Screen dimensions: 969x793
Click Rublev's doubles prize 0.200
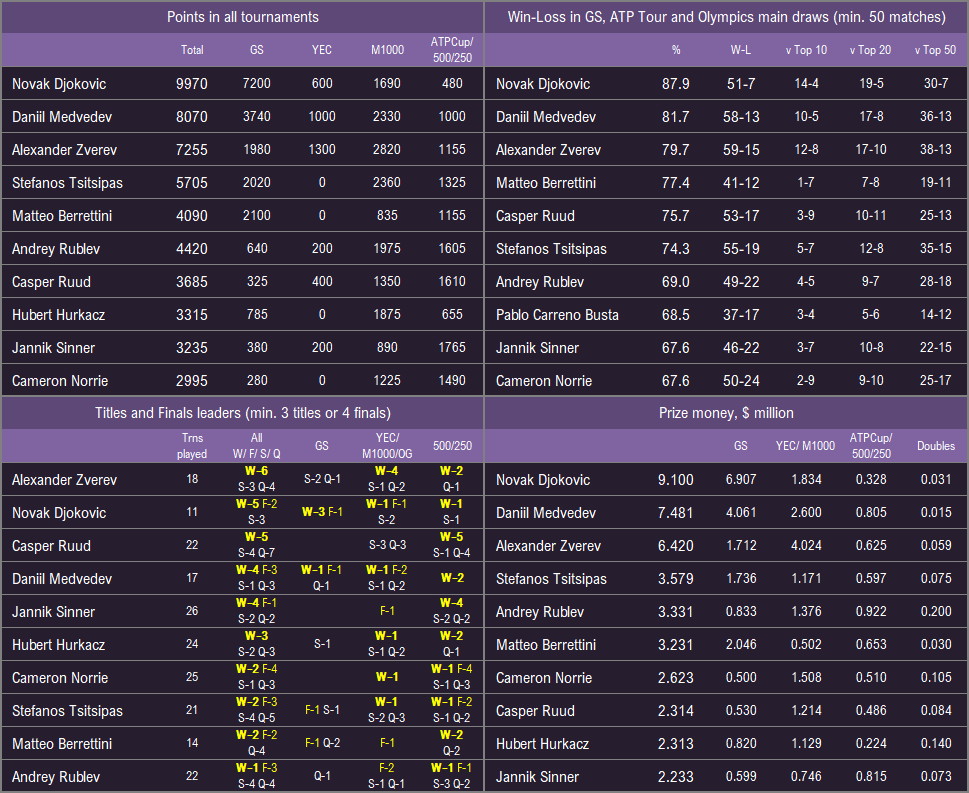(x=936, y=611)
